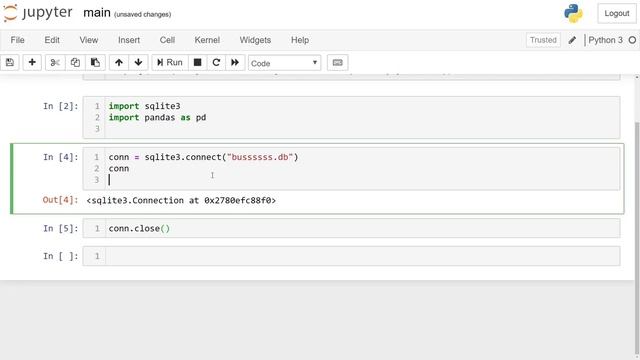The height and width of the screenshot is (360, 640).
Task: Click the Jupyter logo
Action: click(x=38, y=13)
